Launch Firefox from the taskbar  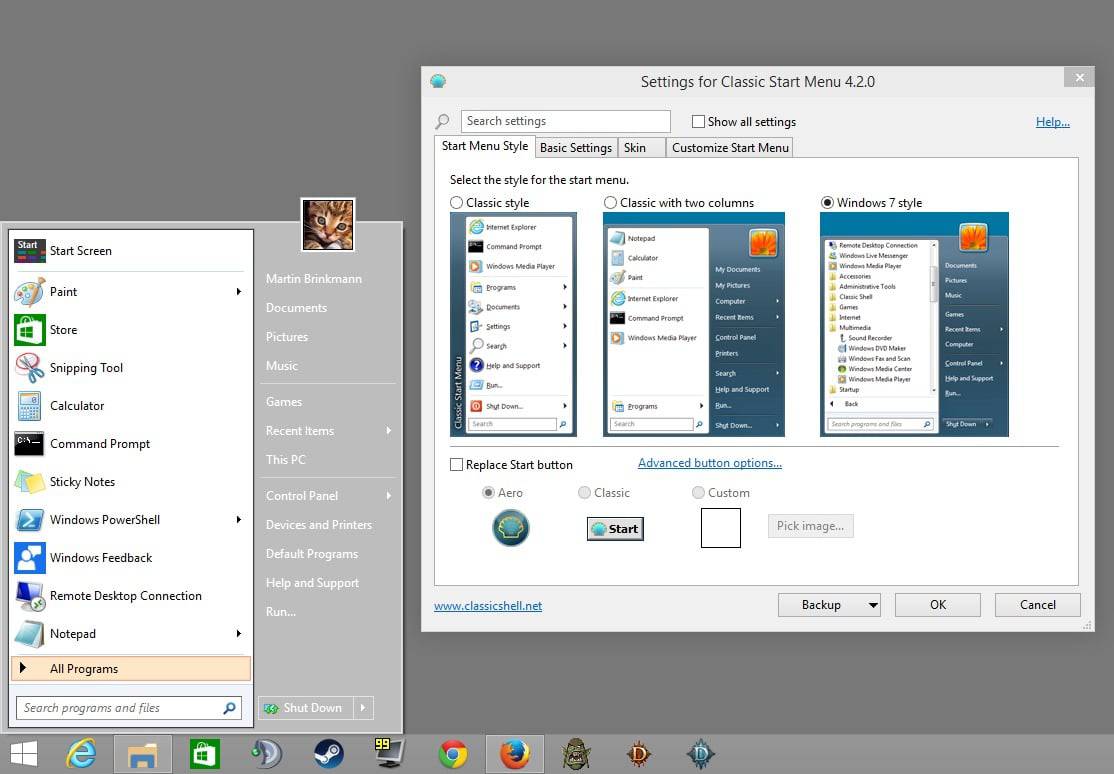pos(515,753)
